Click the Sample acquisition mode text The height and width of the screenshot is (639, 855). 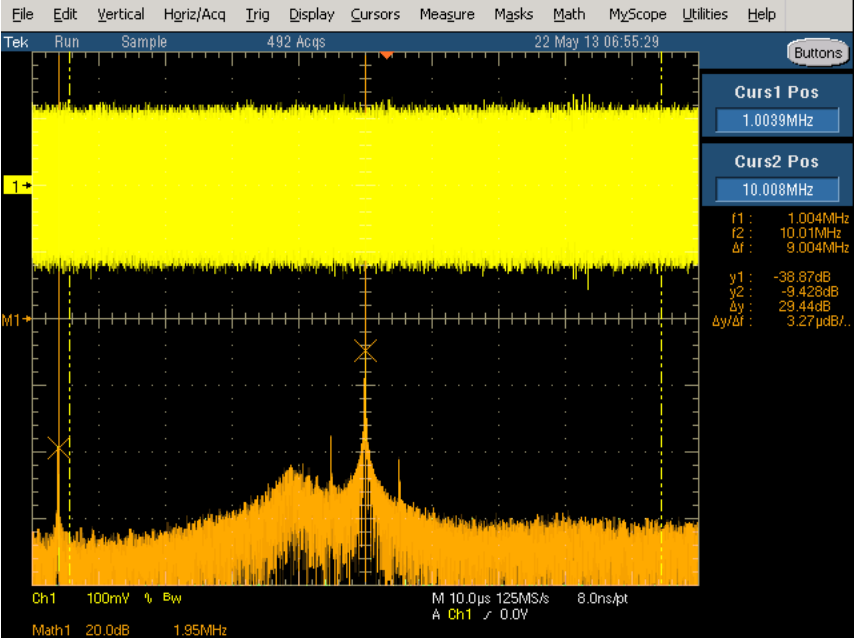pyautogui.click(x=144, y=42)
